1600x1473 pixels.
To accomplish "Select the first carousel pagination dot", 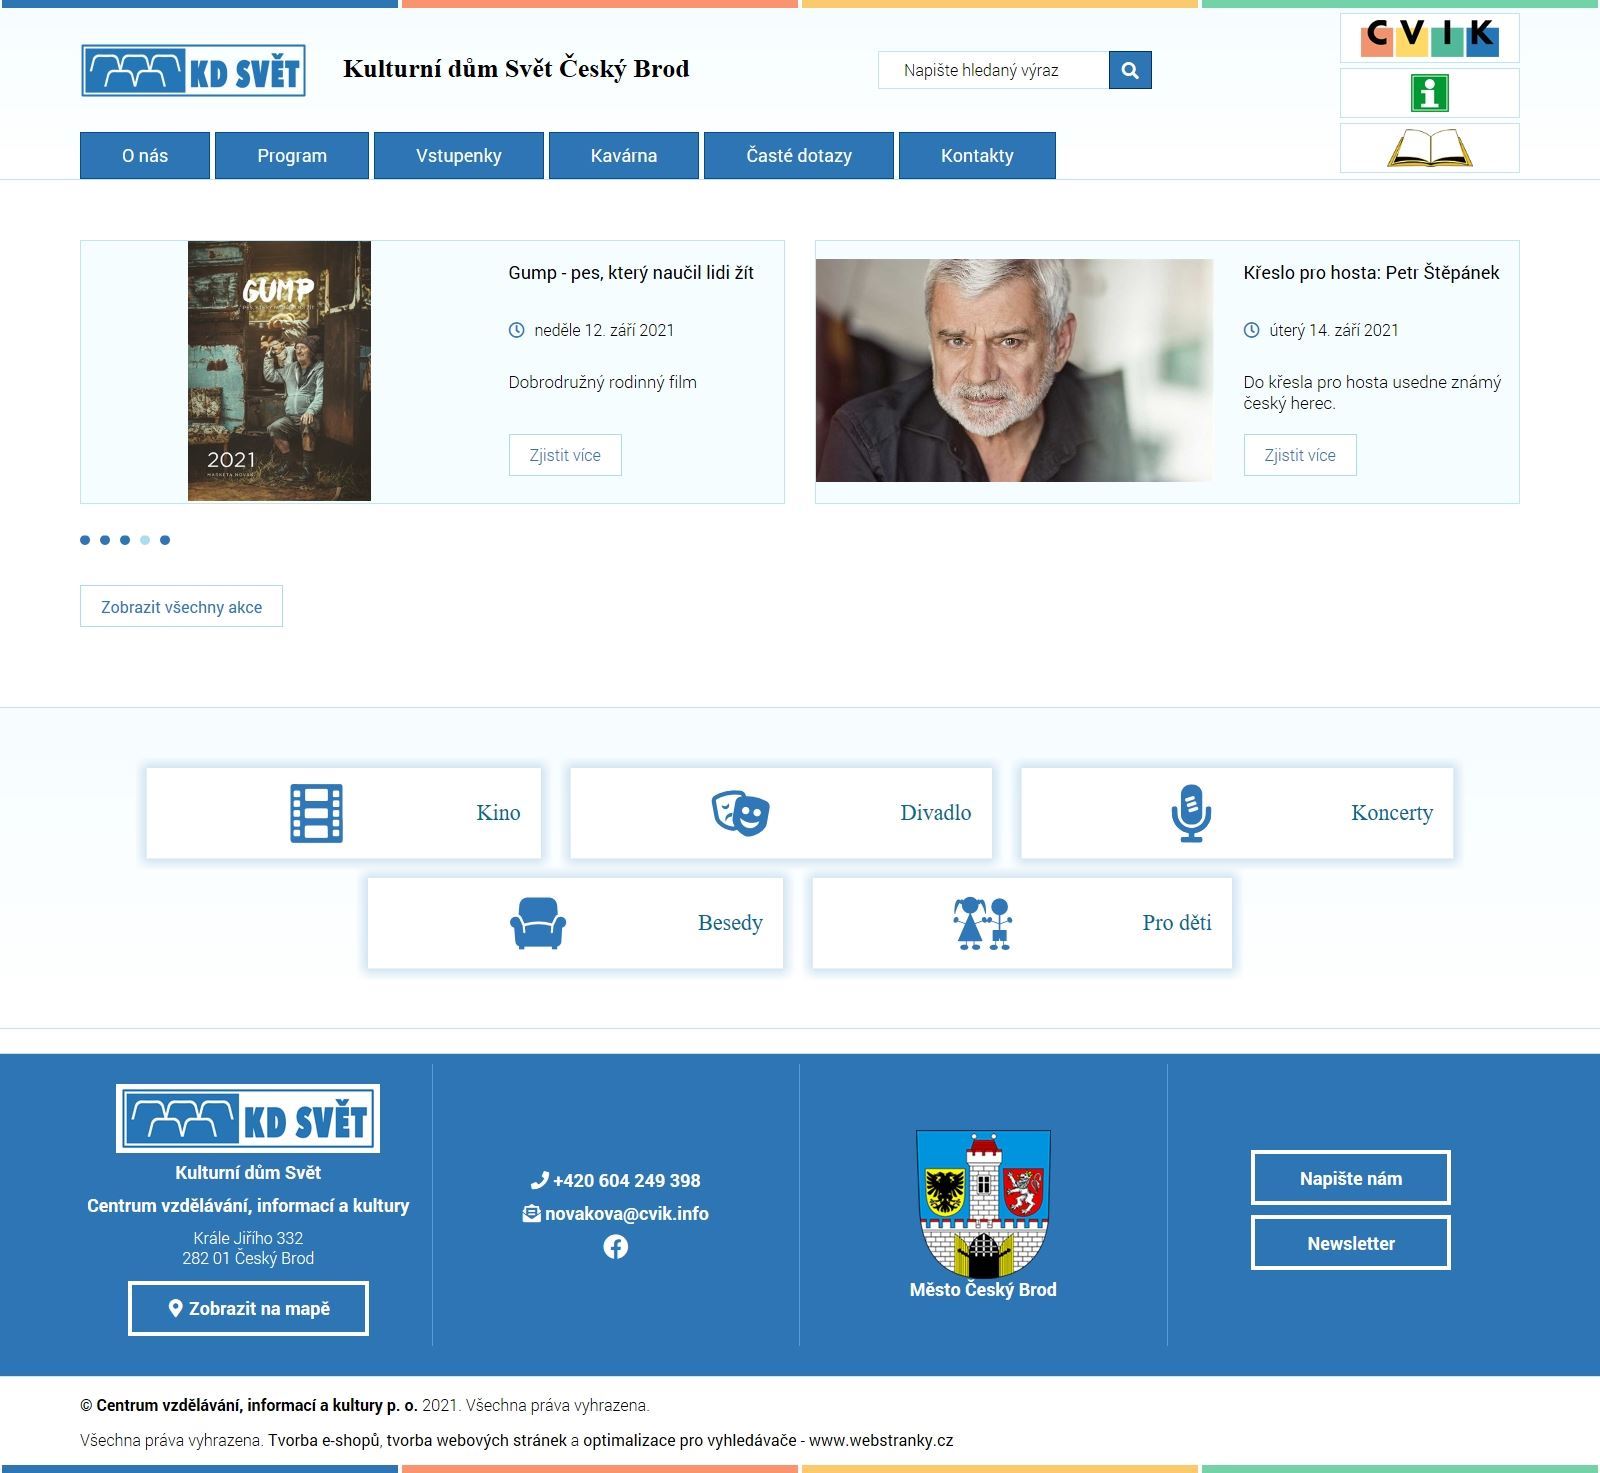I will coord(85,540).
